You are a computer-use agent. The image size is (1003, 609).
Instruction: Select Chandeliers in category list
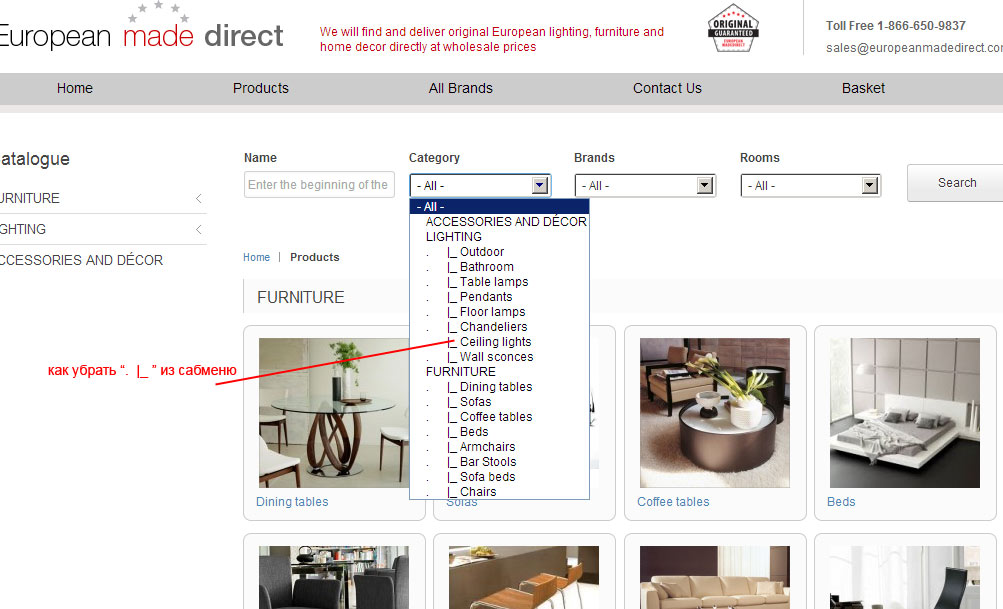(x=493, y=327)
